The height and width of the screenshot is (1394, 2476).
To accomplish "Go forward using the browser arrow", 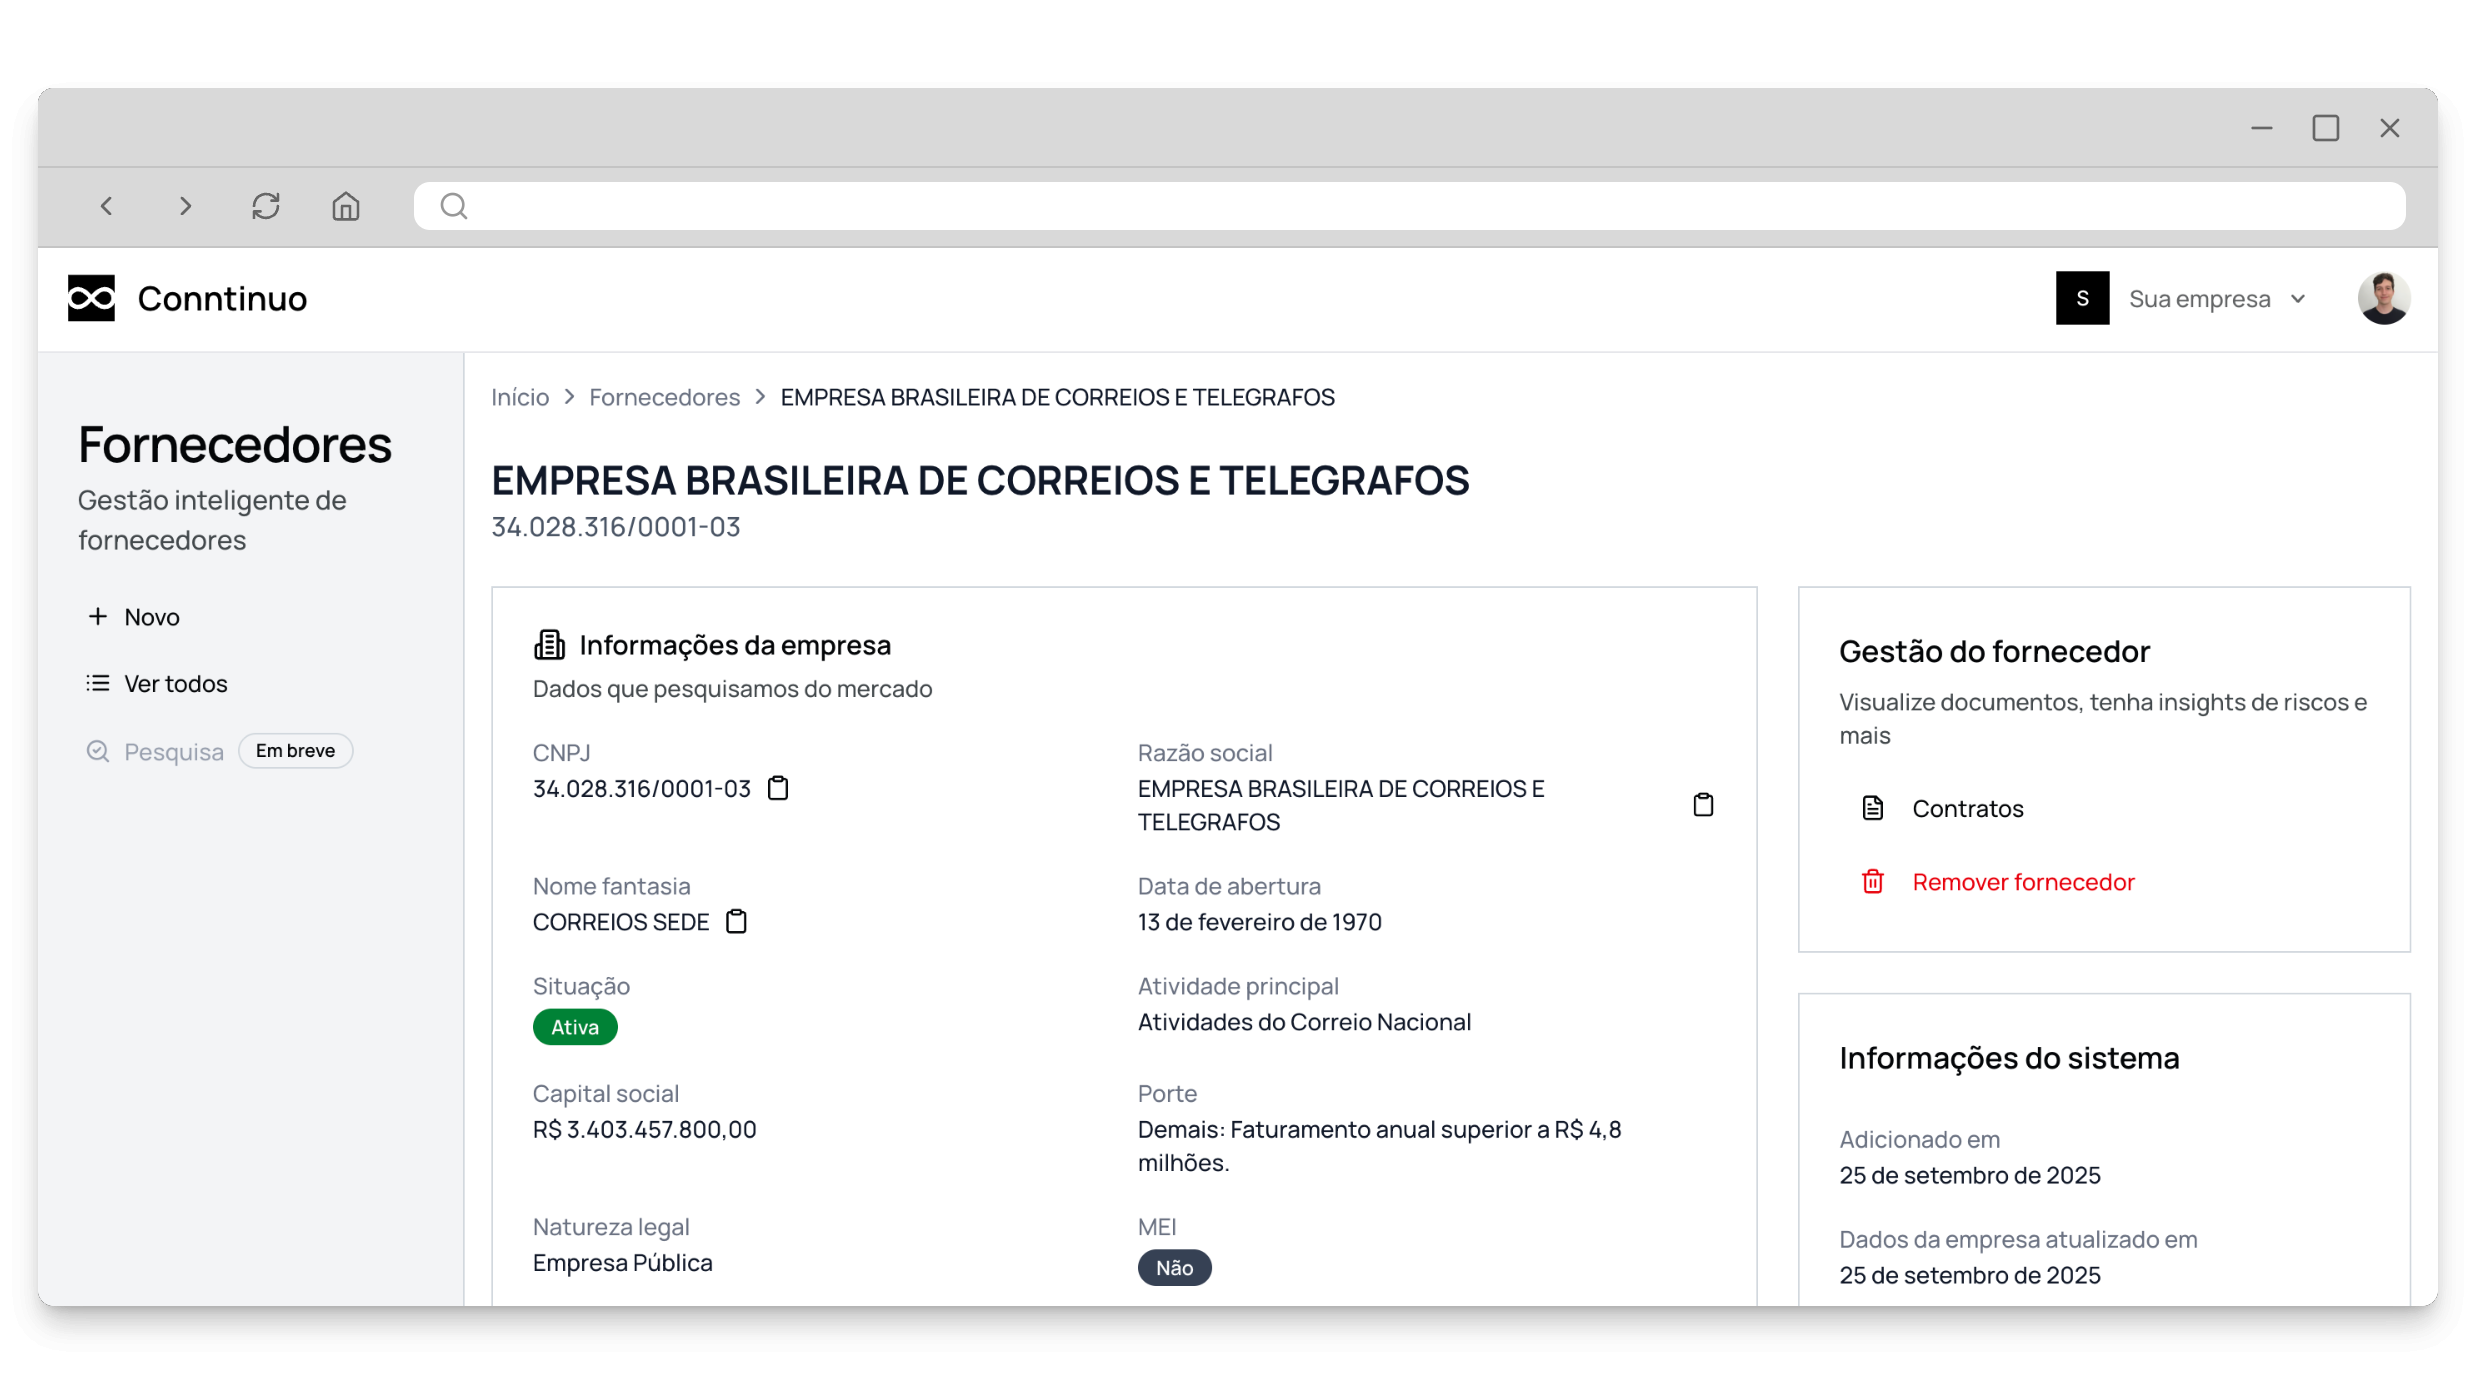I will coord(185,206).
